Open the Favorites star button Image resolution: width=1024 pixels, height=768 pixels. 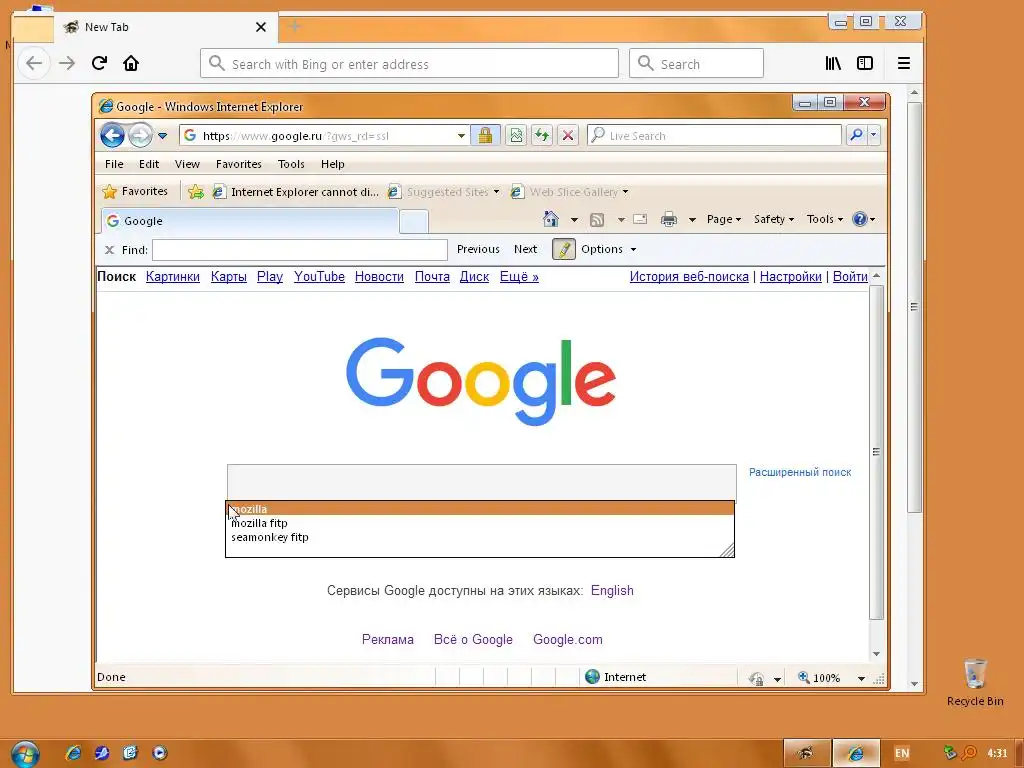pyautogui.click(x=136, y=191)
